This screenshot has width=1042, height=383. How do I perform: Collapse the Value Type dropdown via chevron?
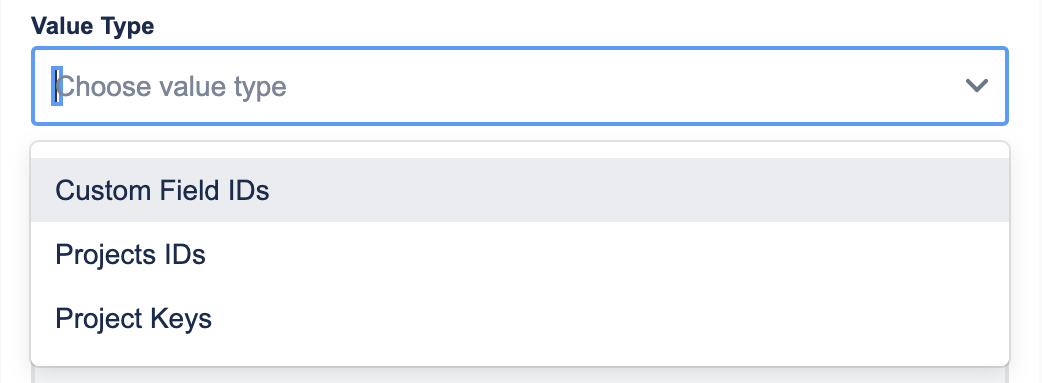pyautogui.click(x=976, y=86)
